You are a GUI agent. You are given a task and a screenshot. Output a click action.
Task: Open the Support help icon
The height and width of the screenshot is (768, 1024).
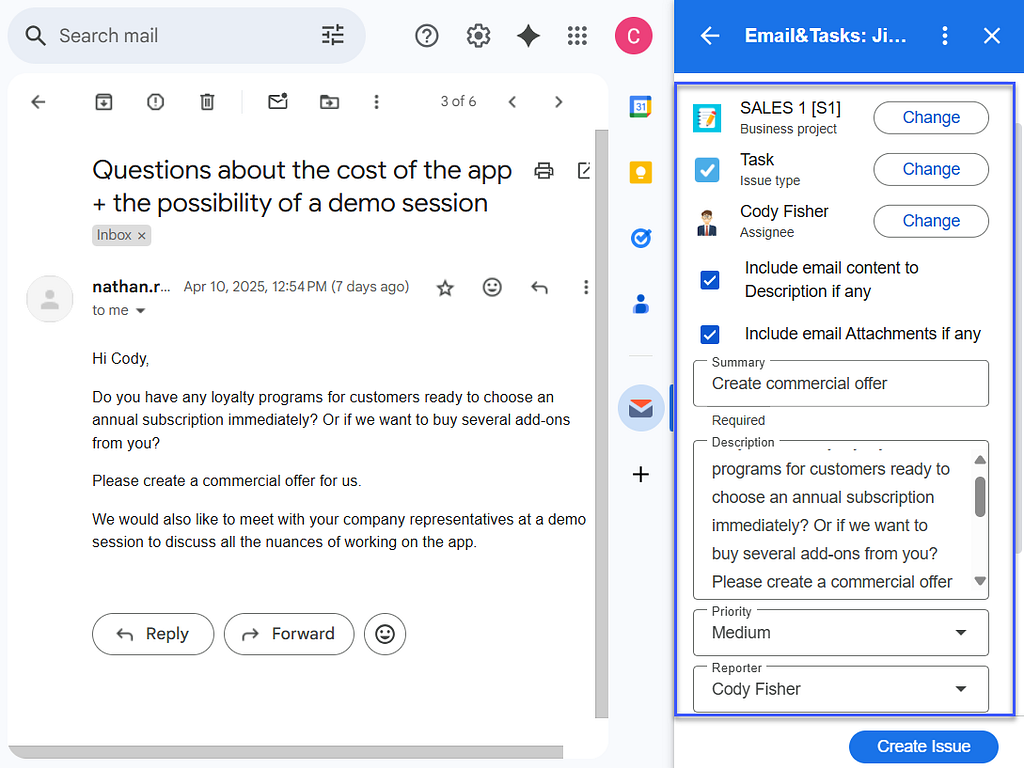pyautogui.click(x=426, y=35)
